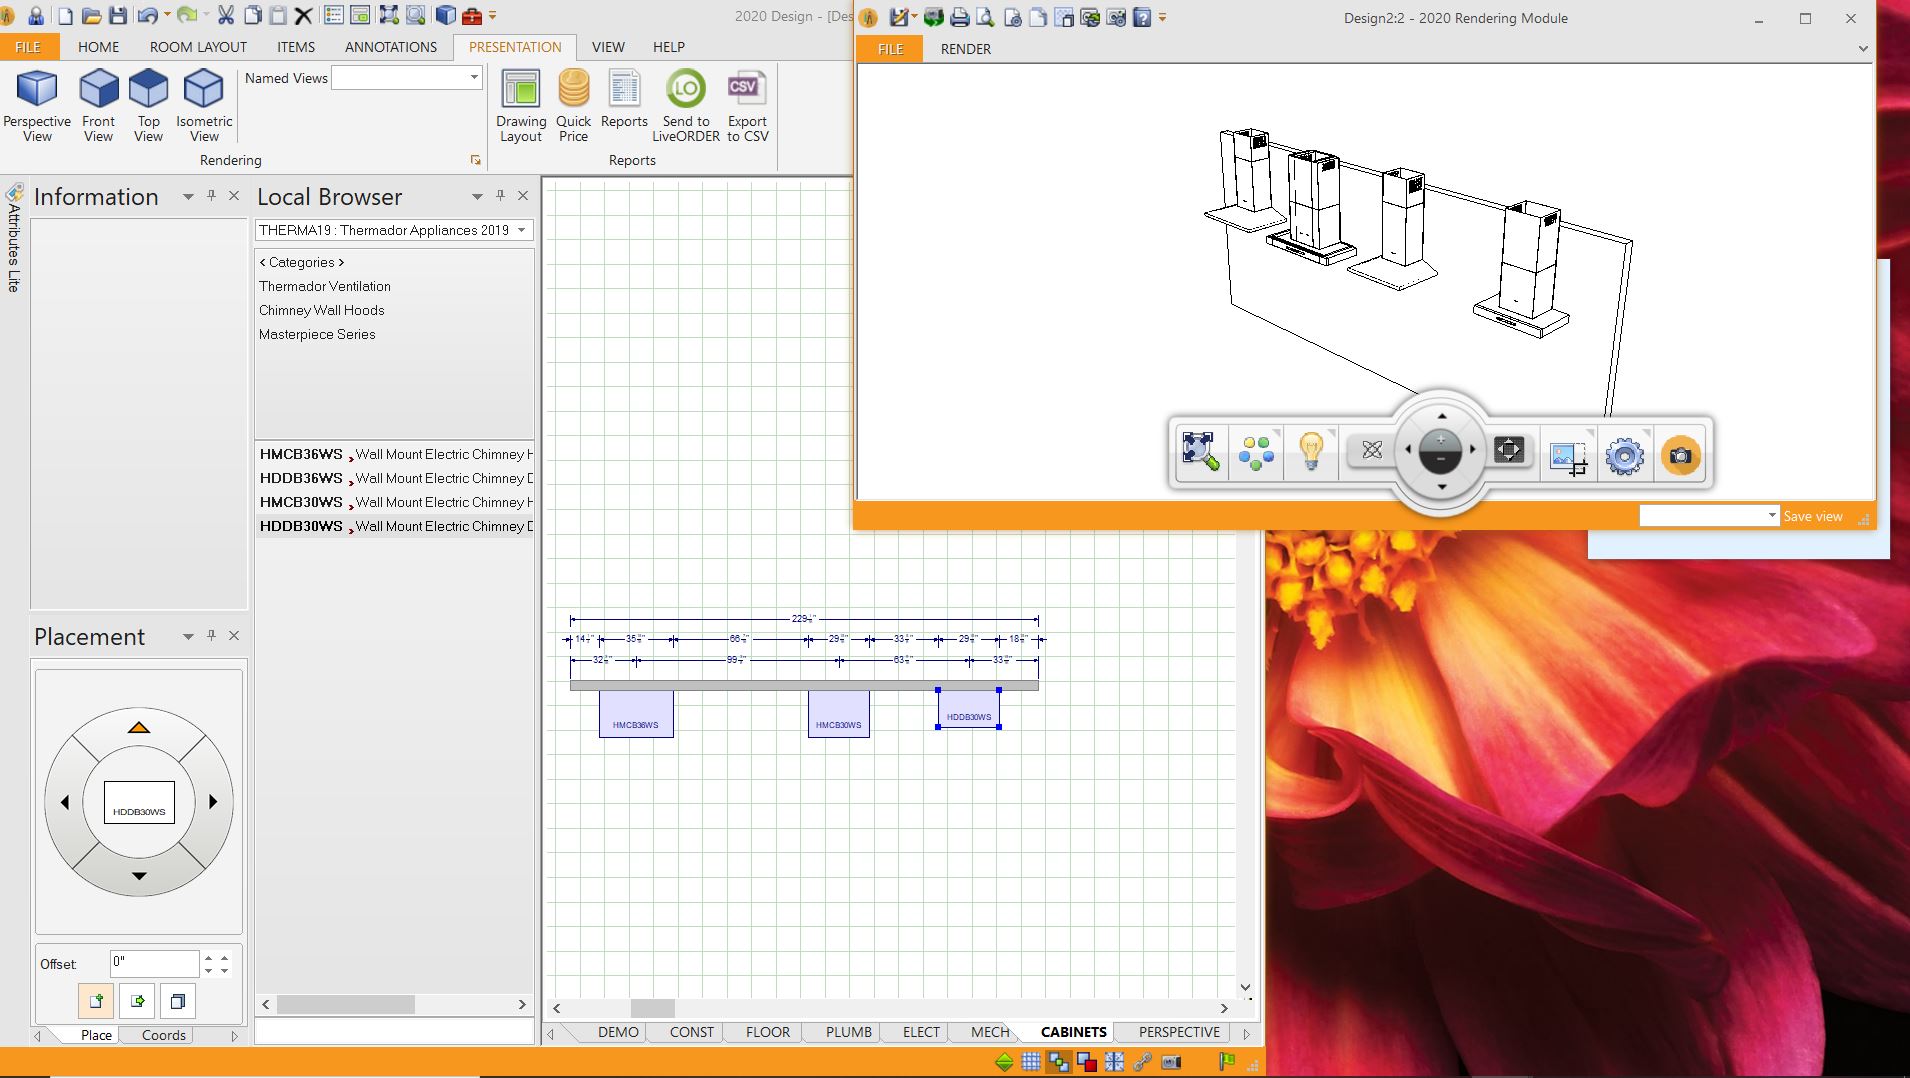1910x1078 pixels.
Task: Open the RENDER menu in Rendering Module
Action: pos(965,49)
